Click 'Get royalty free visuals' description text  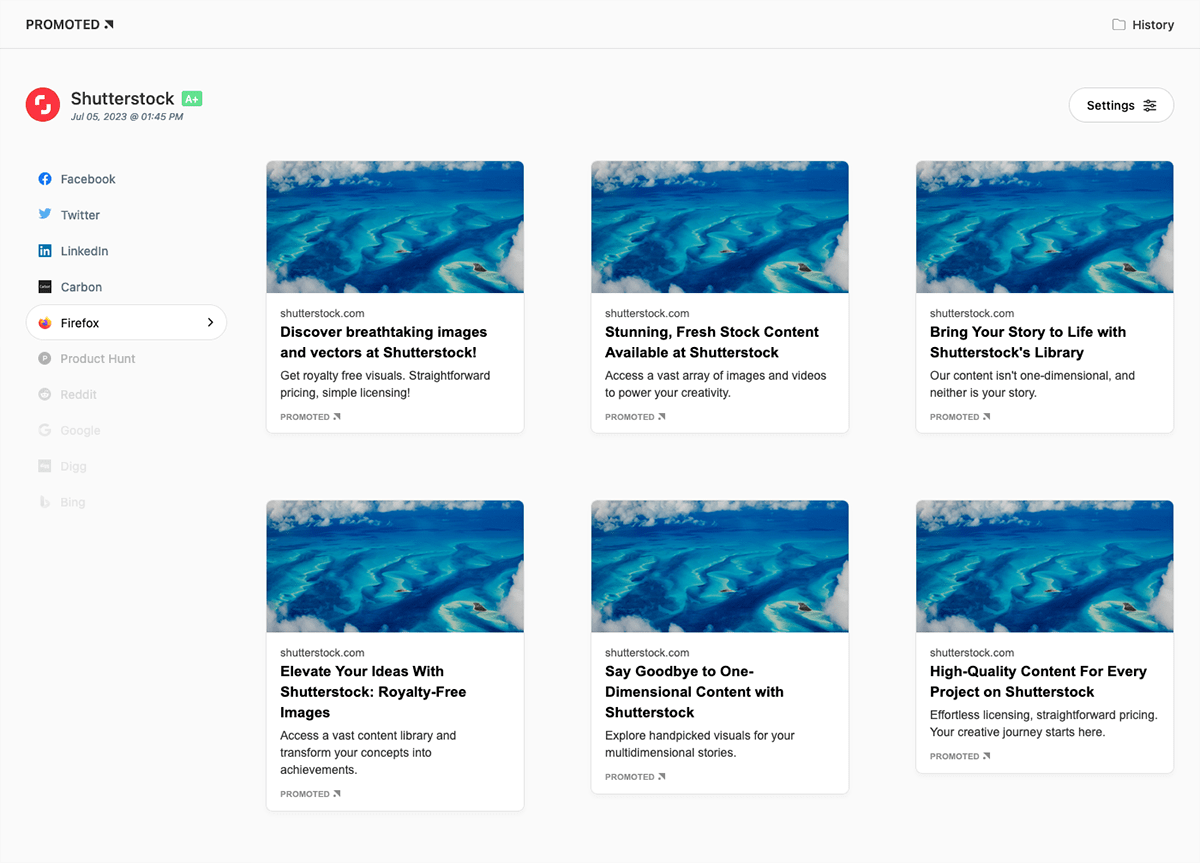tap(385, 384)
